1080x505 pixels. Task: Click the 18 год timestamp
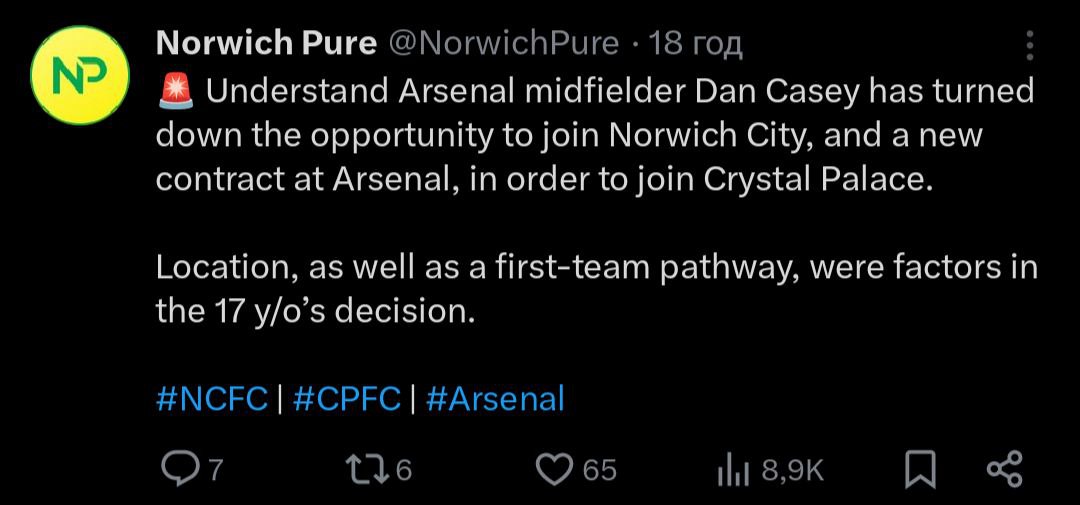[x=696, y=43]
